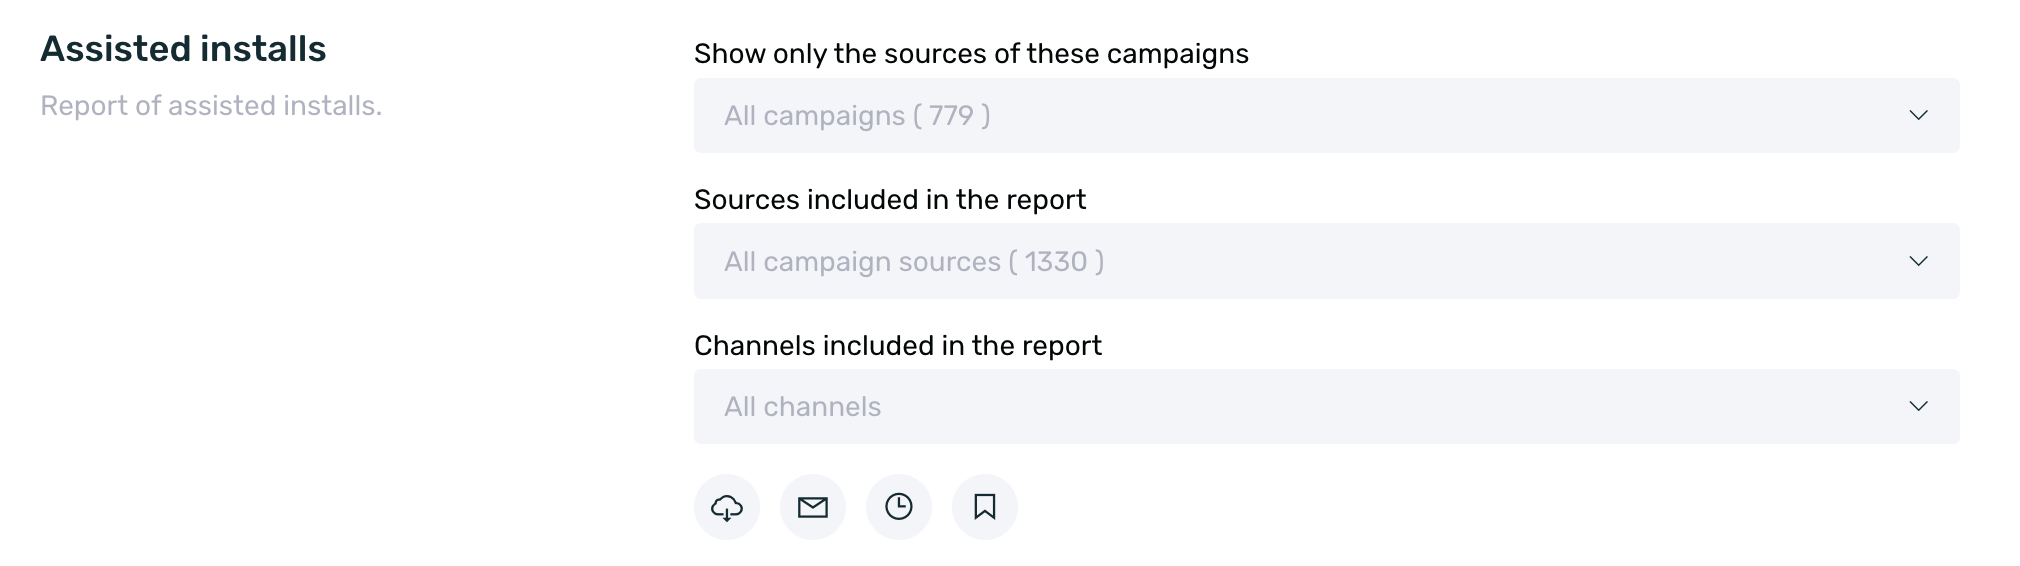The width and height of the screenshot is (2020, 566).
Task: Open the All channels dropdown
Action: 1327,406
